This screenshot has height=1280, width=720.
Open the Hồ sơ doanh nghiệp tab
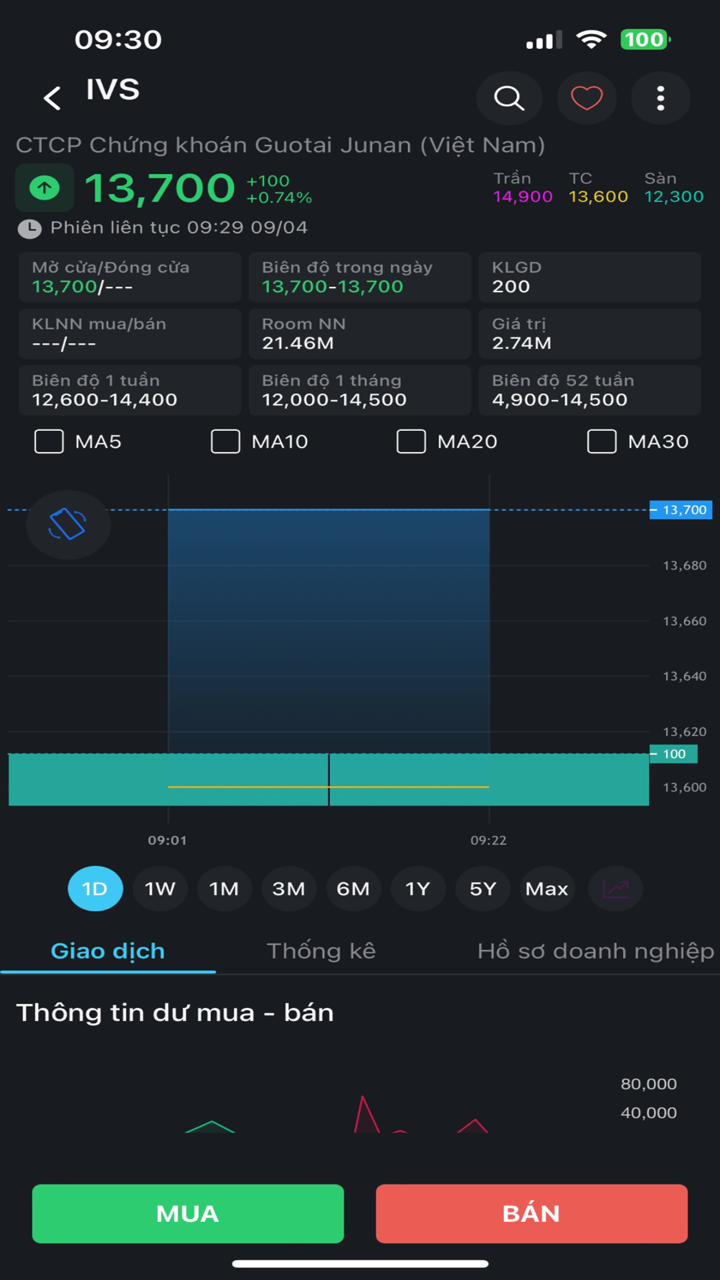595,951
